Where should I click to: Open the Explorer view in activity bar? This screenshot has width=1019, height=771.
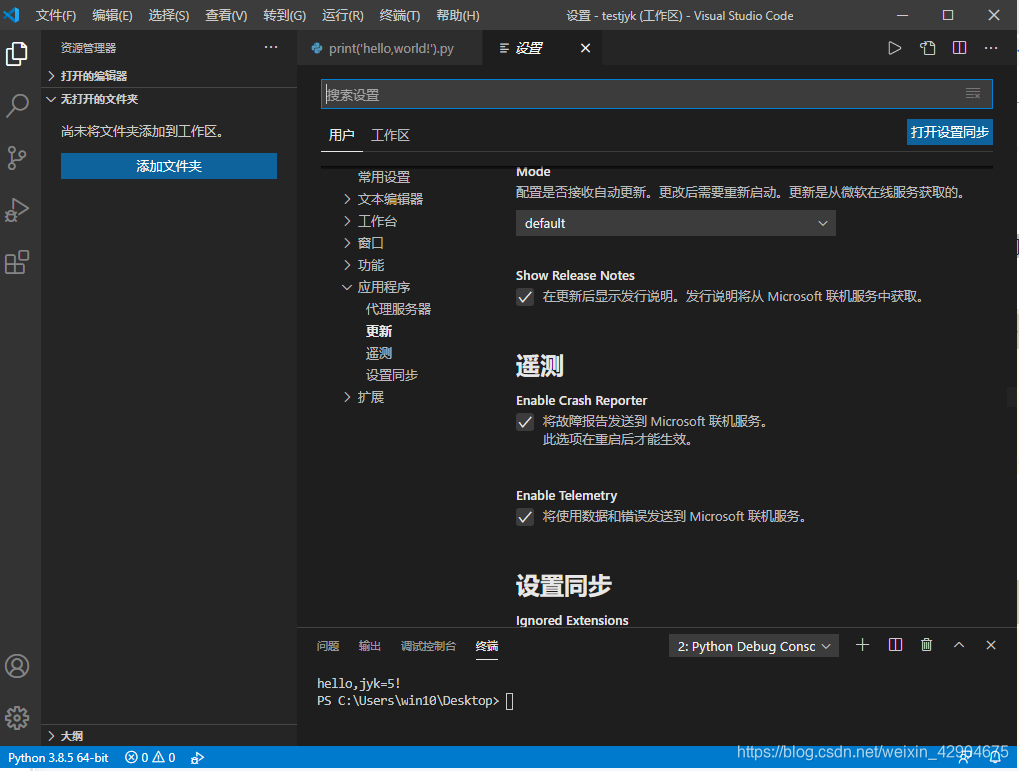pyautogui.click(x=17, y=53)
